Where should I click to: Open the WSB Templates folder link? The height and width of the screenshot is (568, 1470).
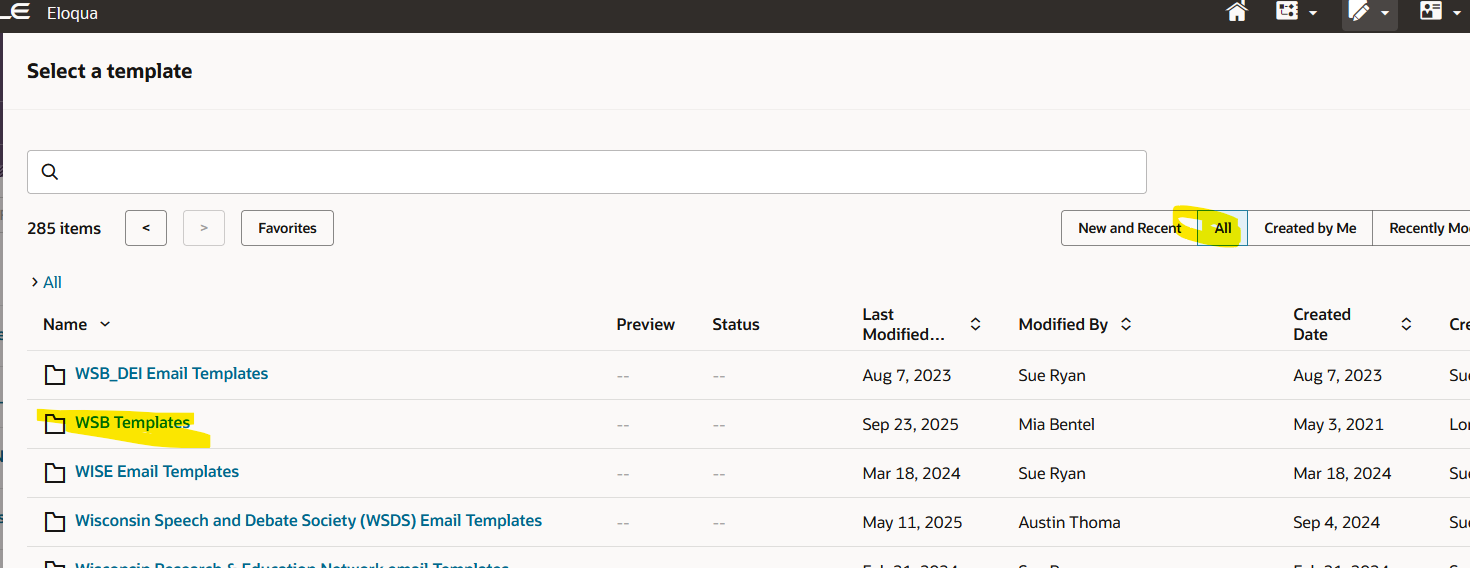pyautogui.click(x=132, y=423)
